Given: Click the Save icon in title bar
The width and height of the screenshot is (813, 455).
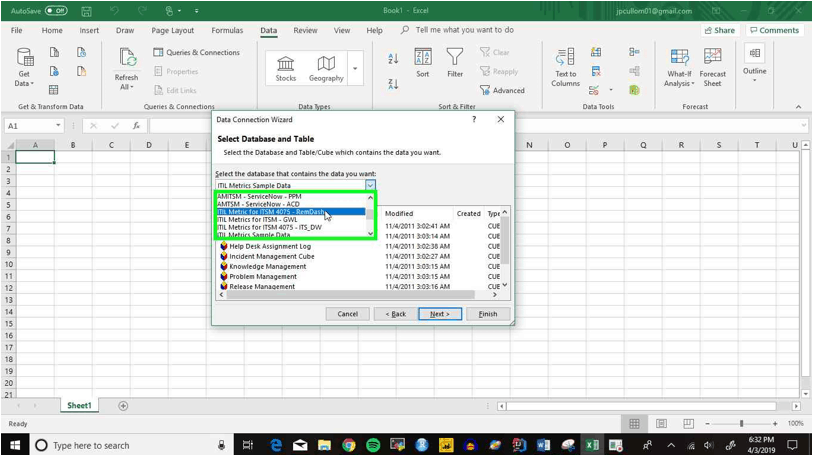Looking at the screenshot, I should coord(87,10).
